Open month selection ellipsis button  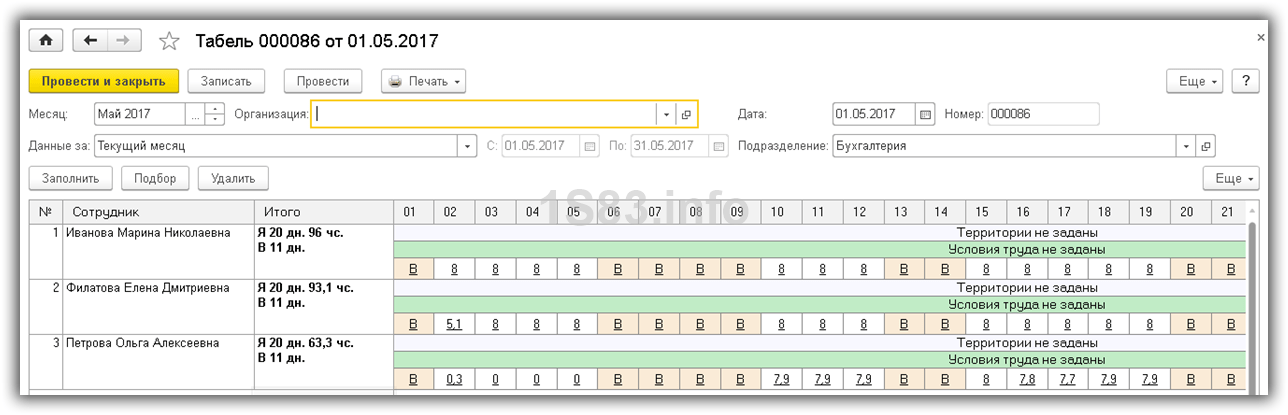point(194,114)
